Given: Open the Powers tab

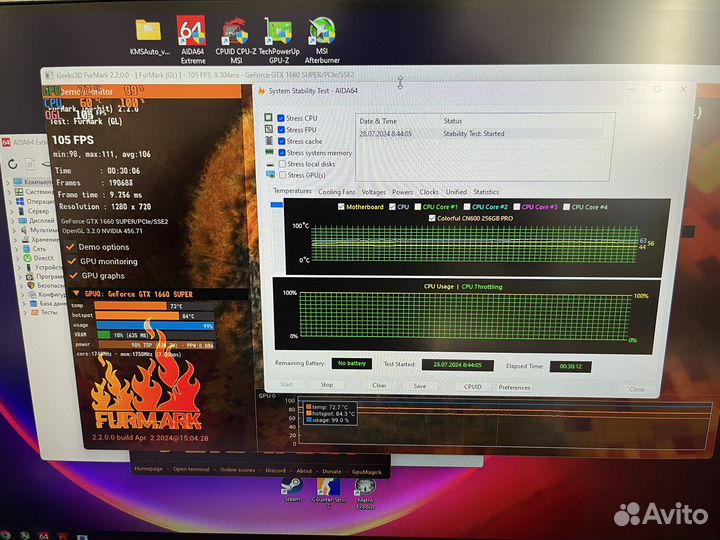Looking at the screenshot, I should point(402,192).
